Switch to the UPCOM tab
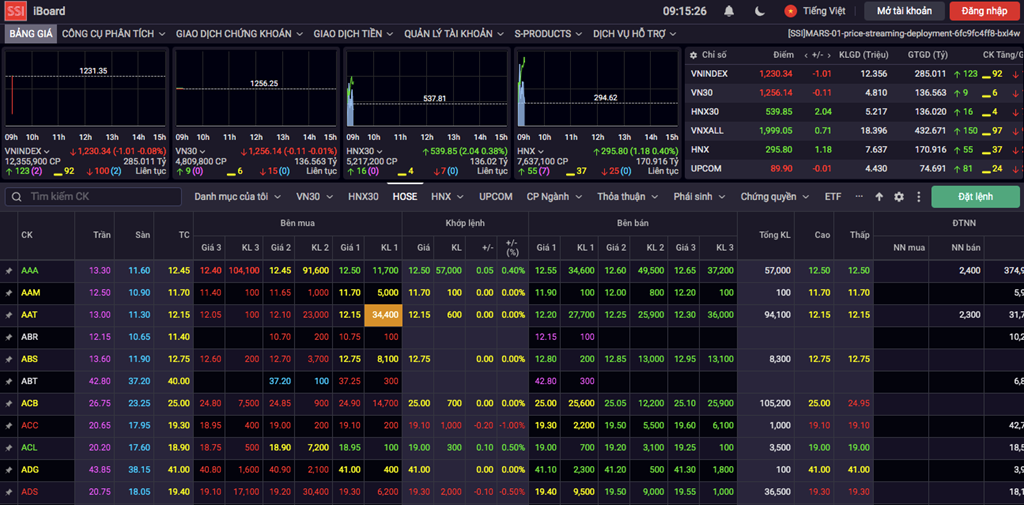The width and height of the screenshot is (1024, 505). [x=496, y=197]
